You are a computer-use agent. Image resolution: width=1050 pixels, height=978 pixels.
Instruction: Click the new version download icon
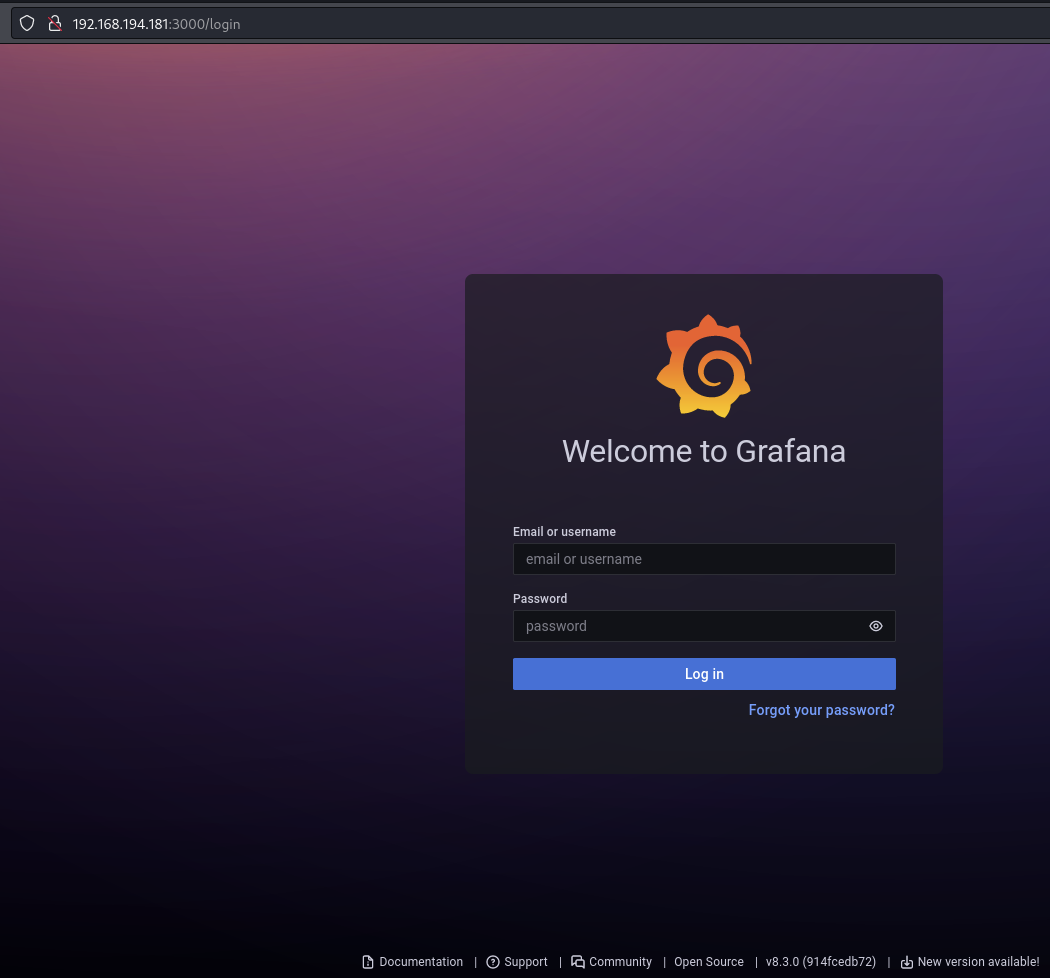coord(907,962)
